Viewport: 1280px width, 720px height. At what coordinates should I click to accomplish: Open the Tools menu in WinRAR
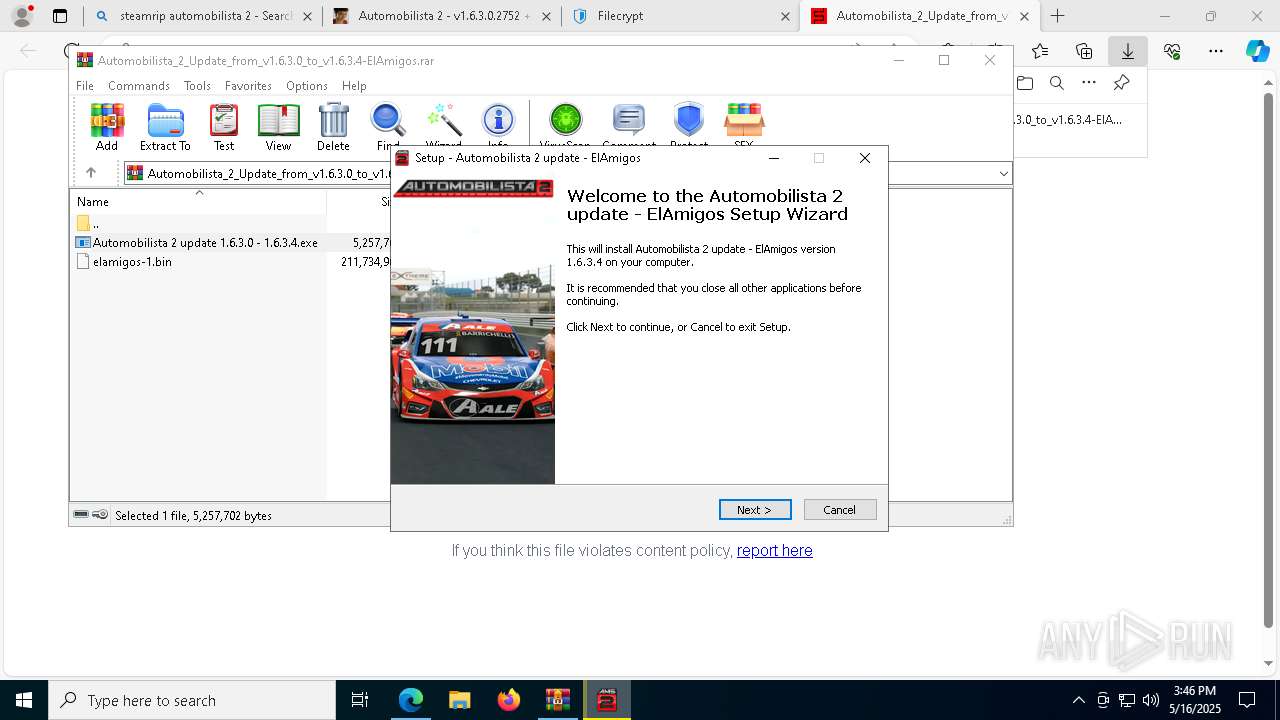pyautogui.click(x=197, y=86)
